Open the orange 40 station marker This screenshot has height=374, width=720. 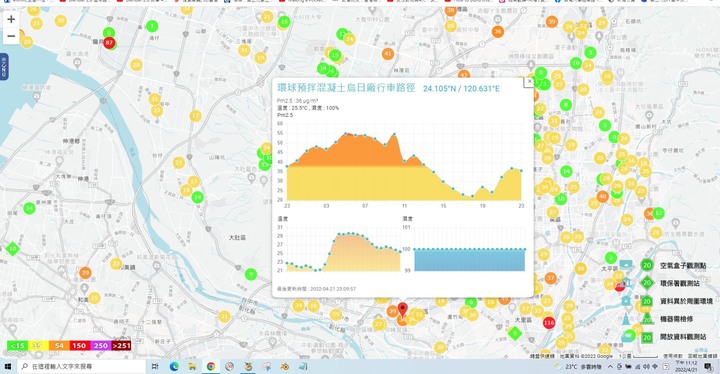602,196
